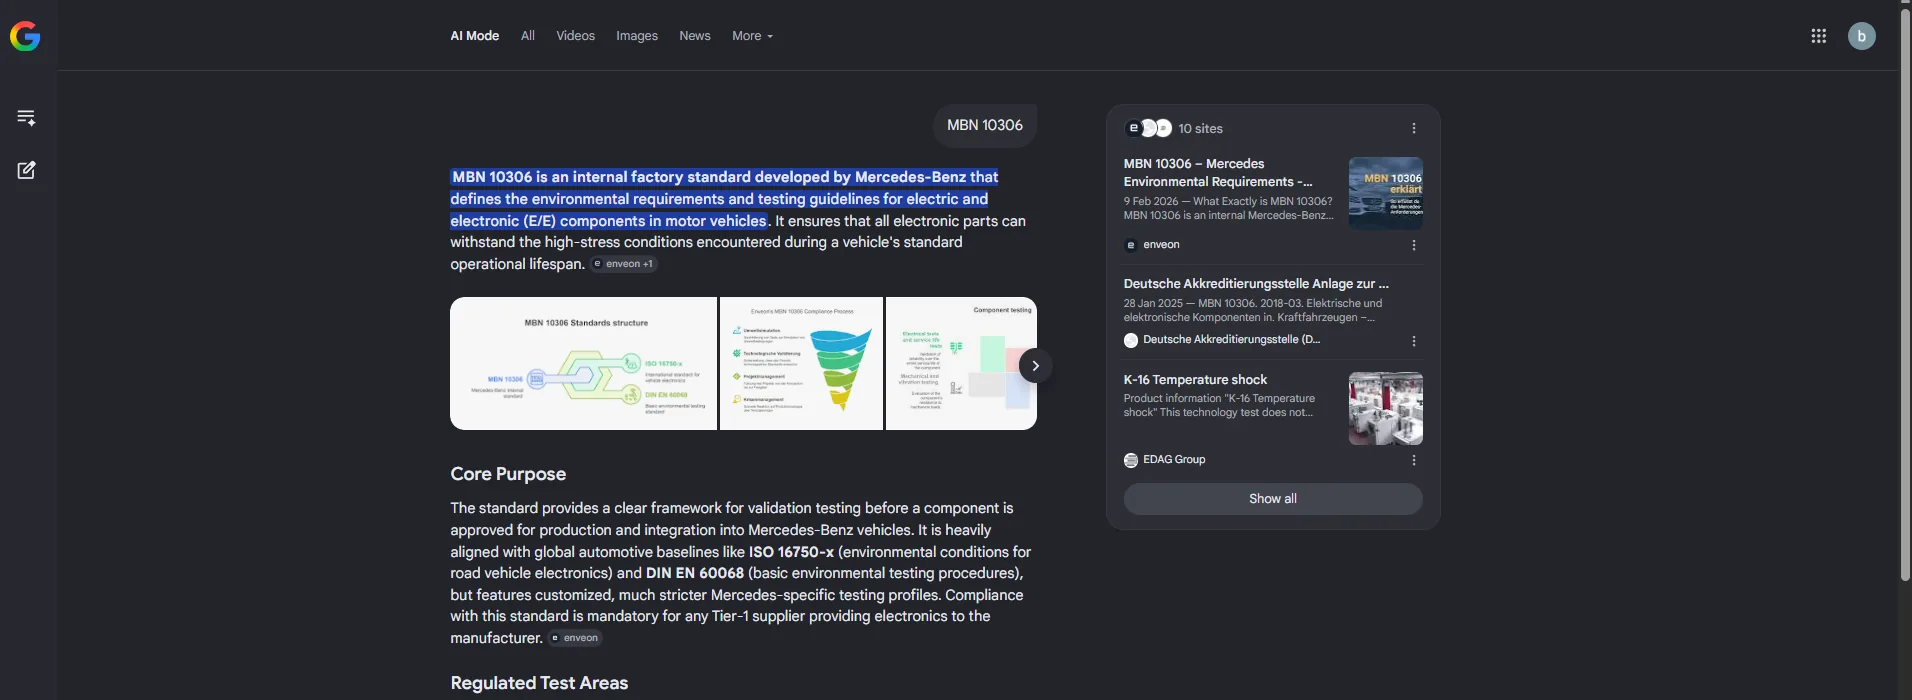Open Deutsche Akkreditierungsstelle Anlage zur result
Screen dimensions: 1912x700
pyautogui.click(x=1256, y=284)
